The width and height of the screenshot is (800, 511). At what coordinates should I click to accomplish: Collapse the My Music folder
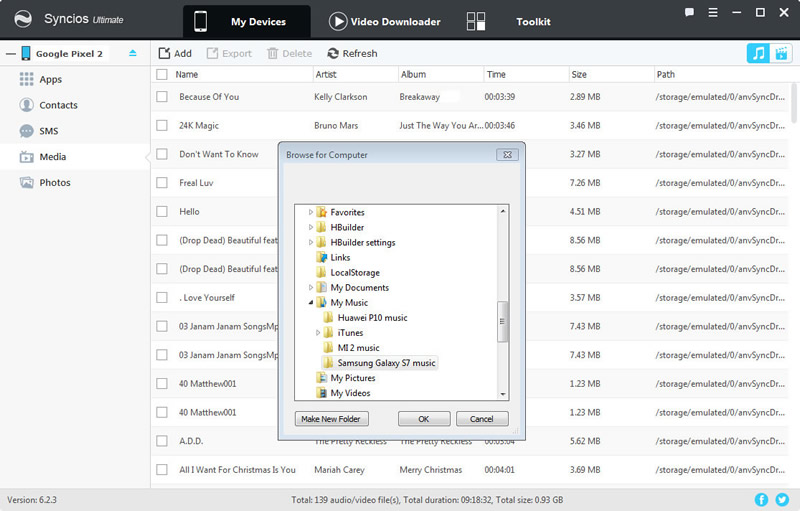tap(310, 302)
